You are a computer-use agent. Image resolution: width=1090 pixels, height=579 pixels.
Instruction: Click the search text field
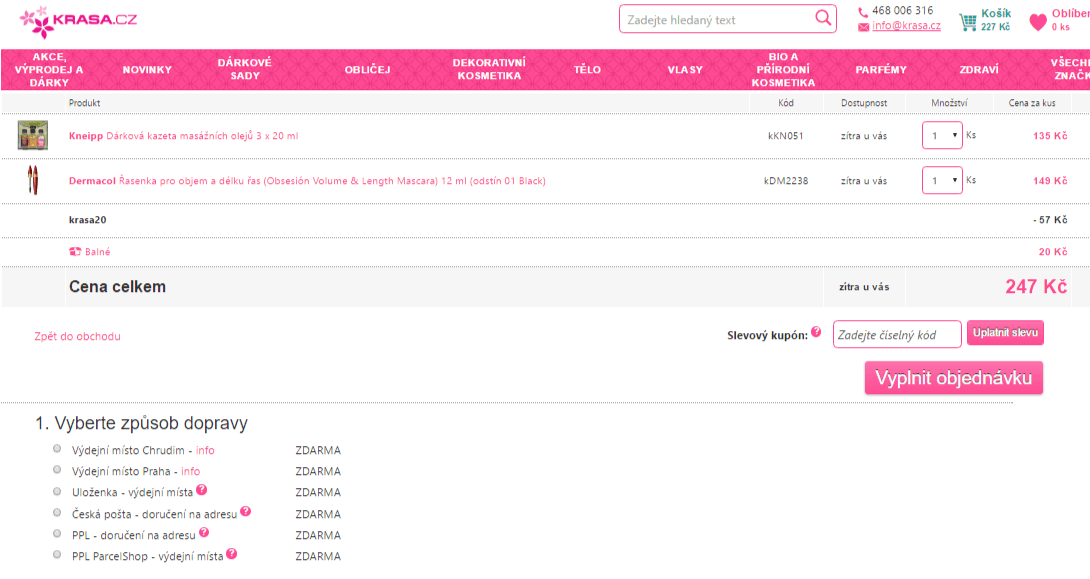click(x=717, y=19)
